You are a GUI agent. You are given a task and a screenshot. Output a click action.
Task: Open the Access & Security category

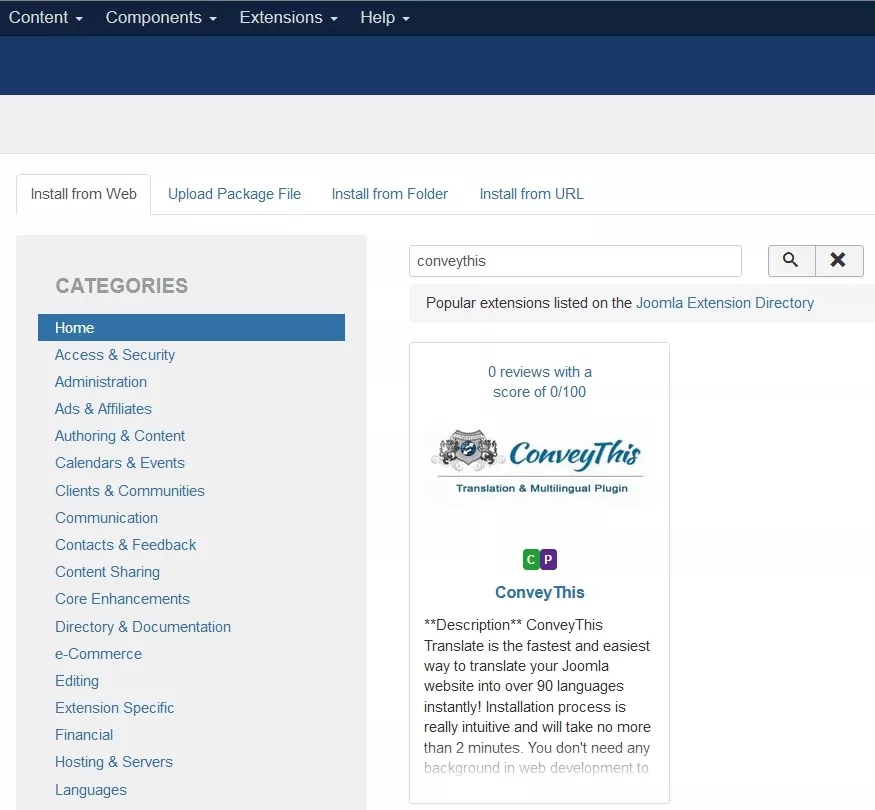click(114, 355)
